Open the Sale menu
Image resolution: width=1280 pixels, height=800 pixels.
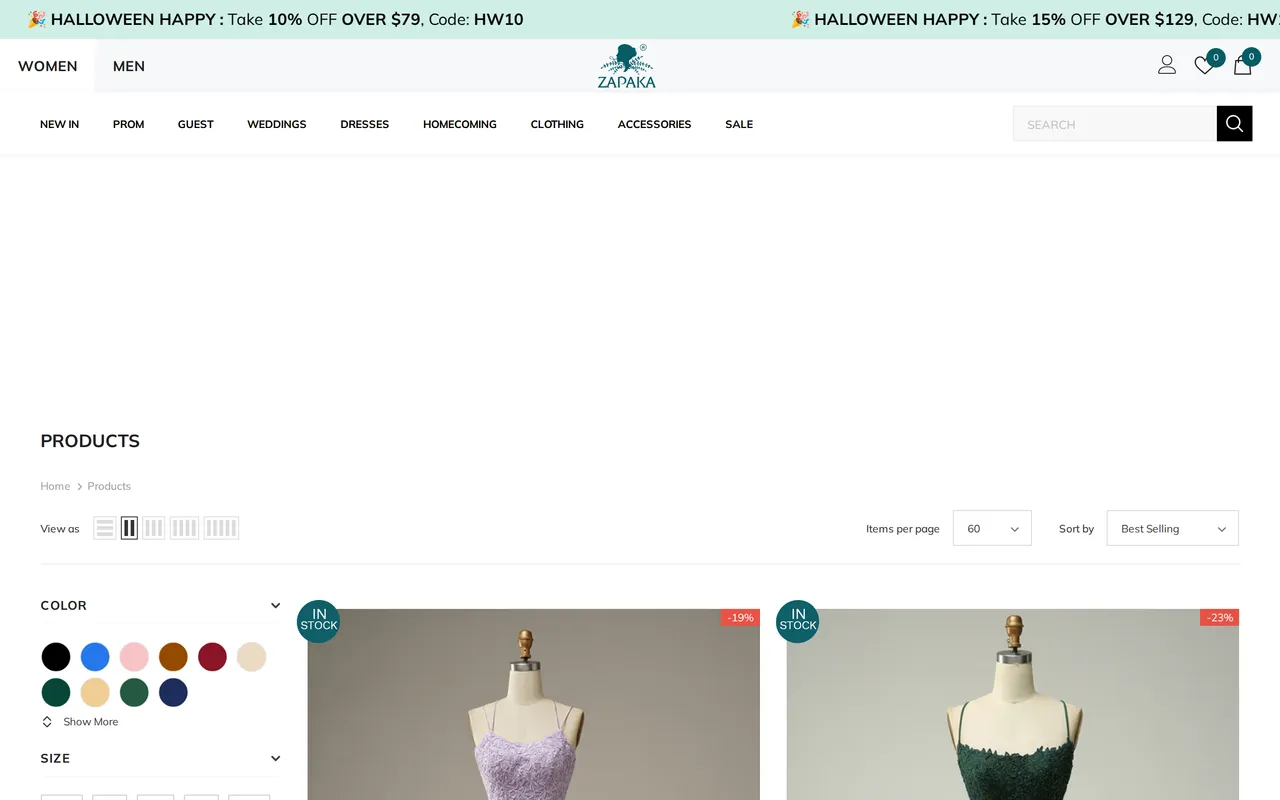pyautogui.click(x=739, y=124)
